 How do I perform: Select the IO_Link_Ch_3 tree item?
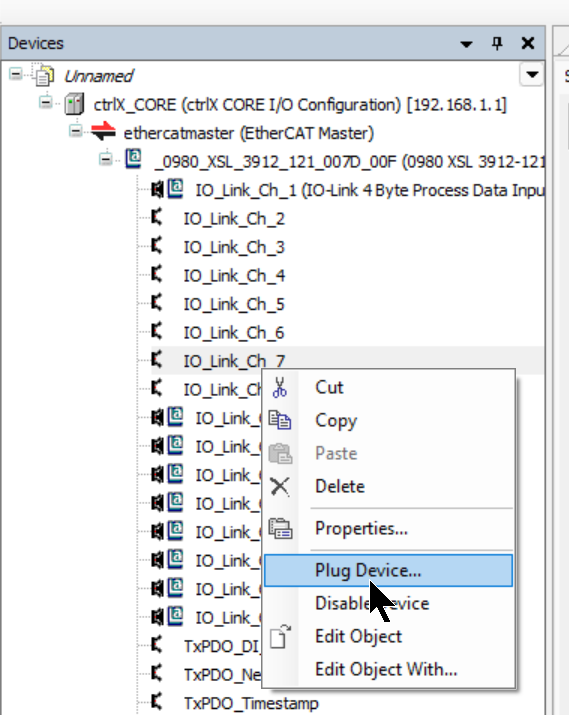coord(234,247)
